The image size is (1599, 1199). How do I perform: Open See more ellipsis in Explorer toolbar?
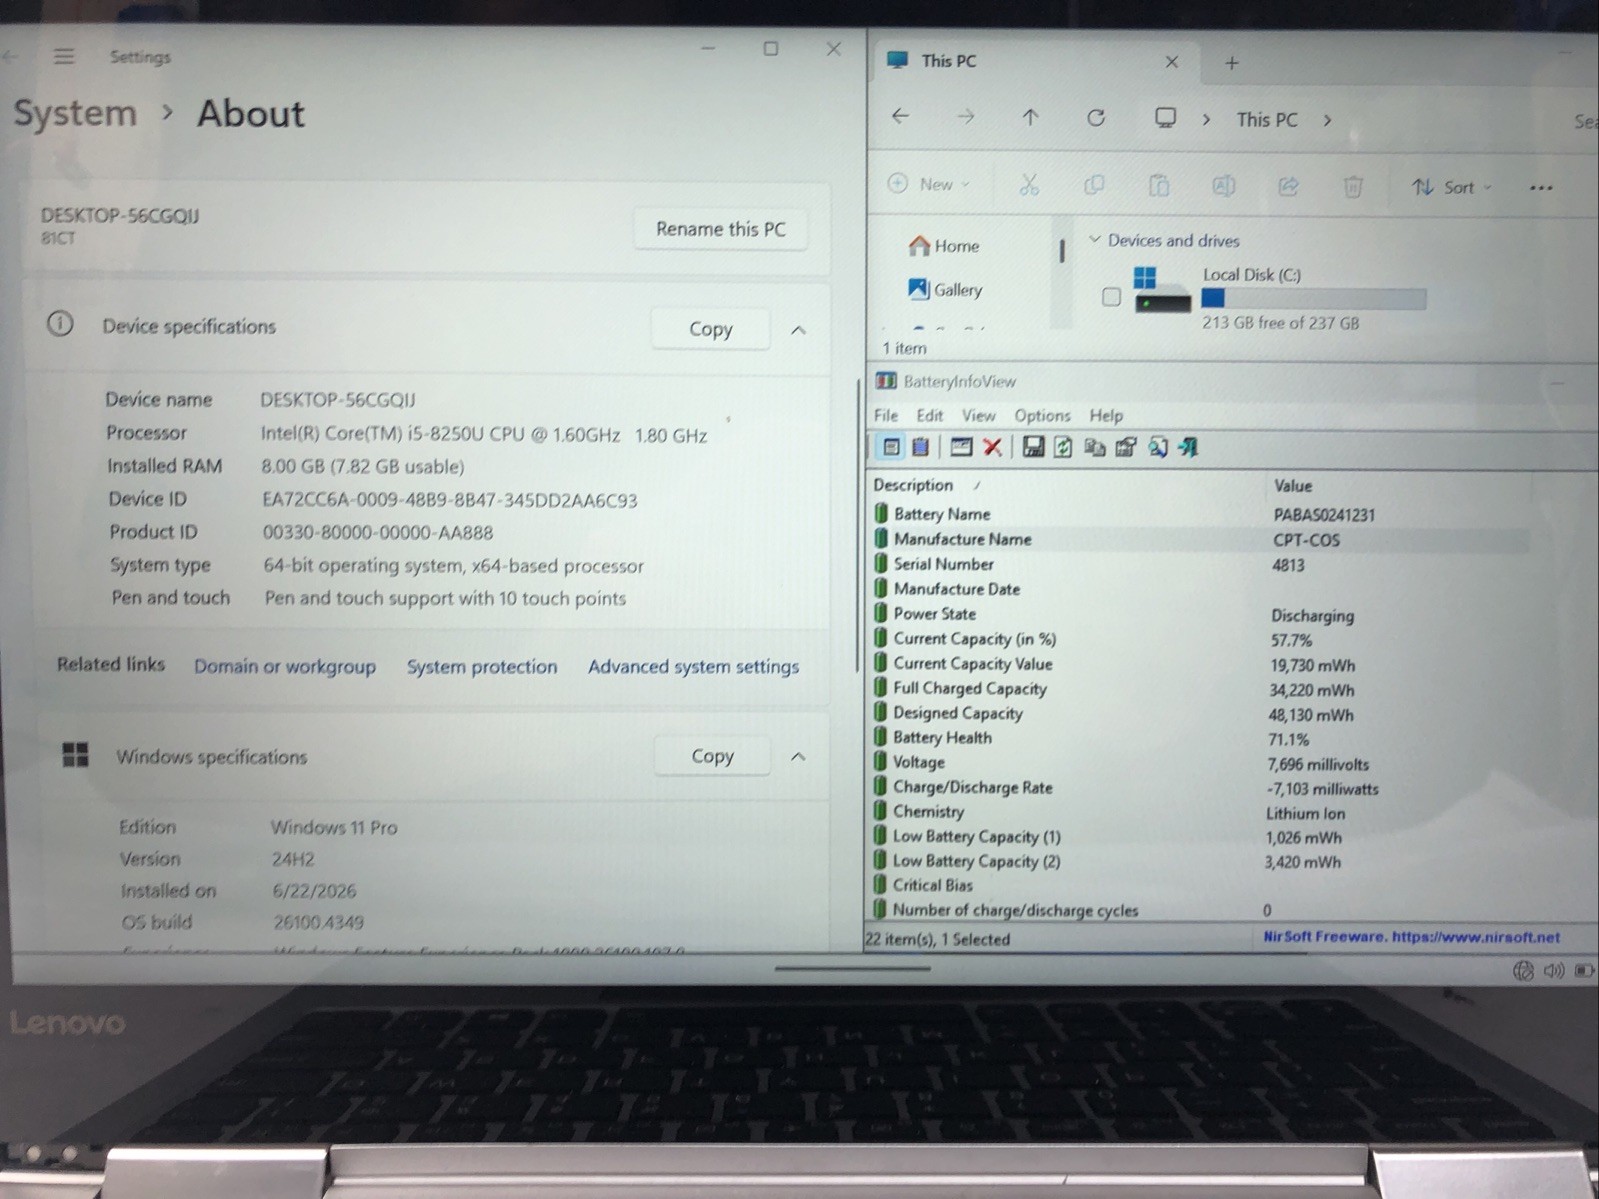click(x=1541, y=187)
